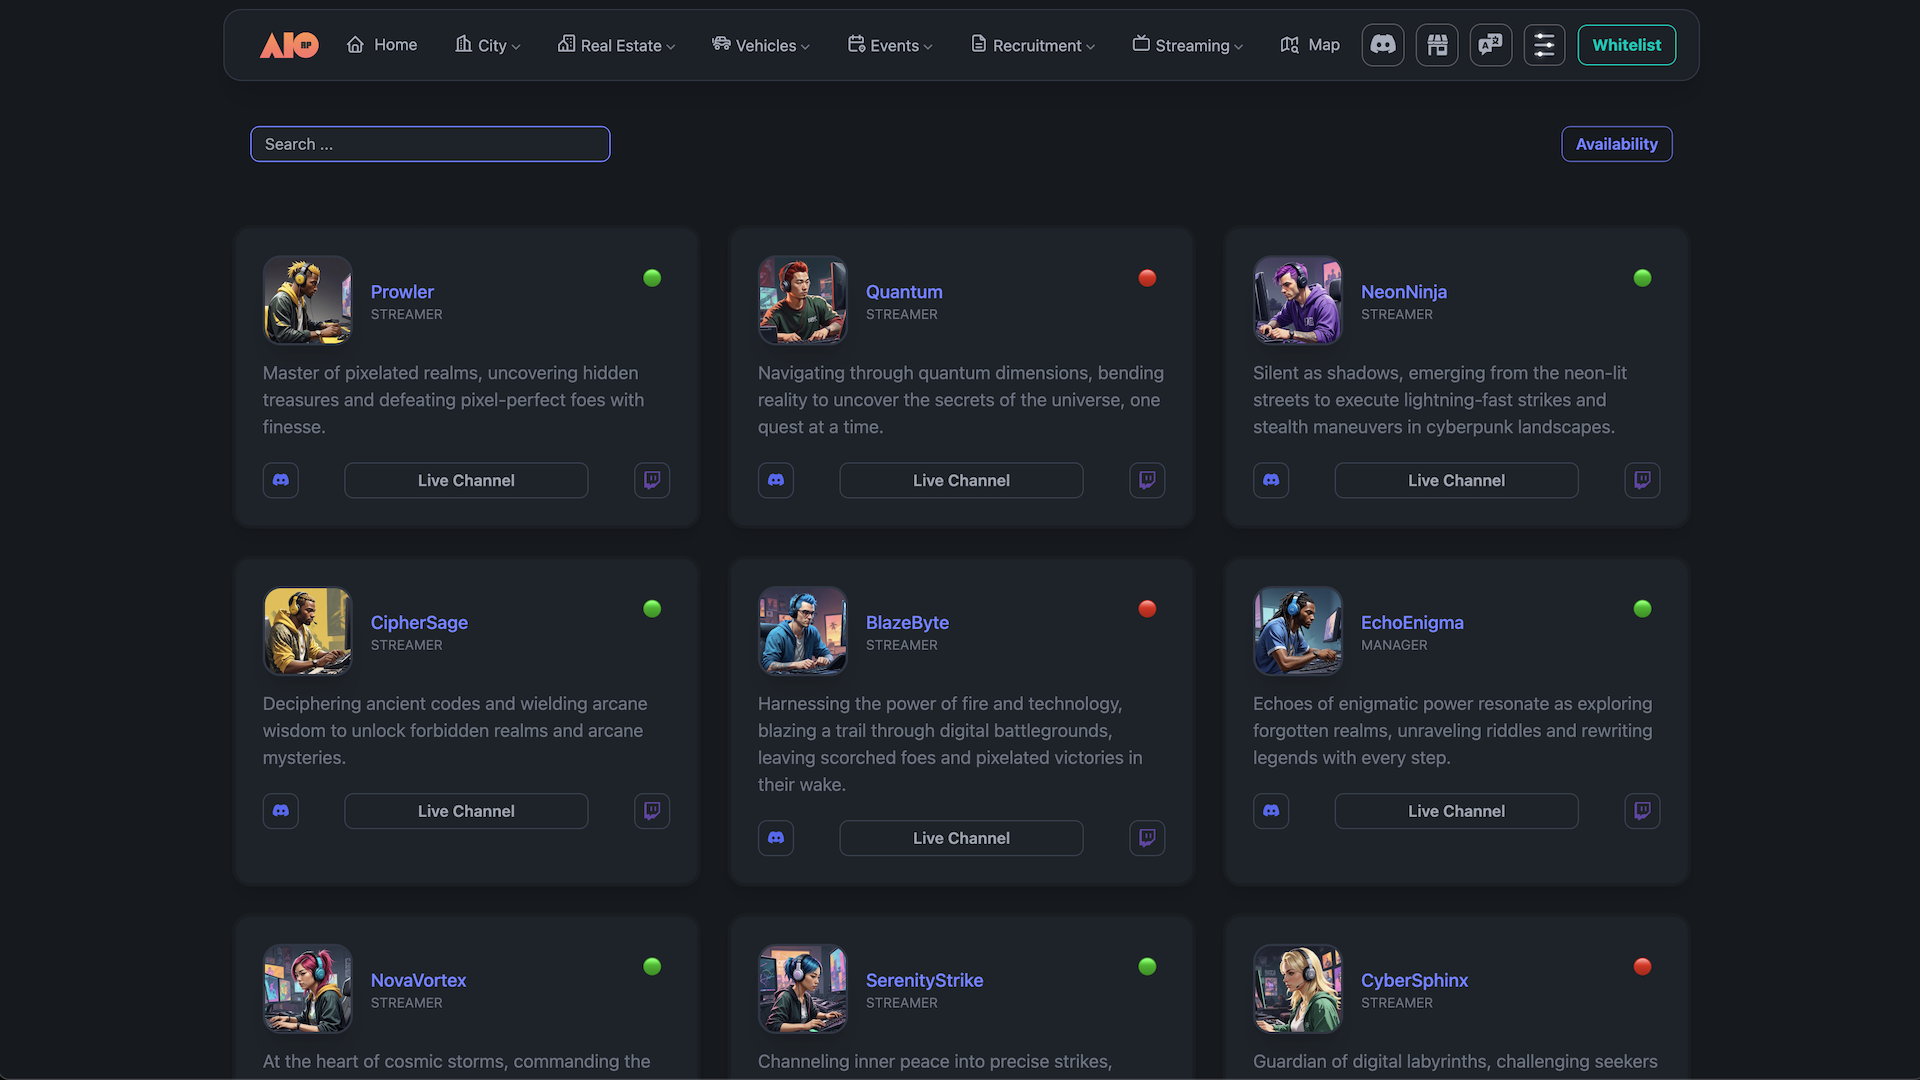
Task: Open the Map menu item
Action: (x=1310, y=45)
